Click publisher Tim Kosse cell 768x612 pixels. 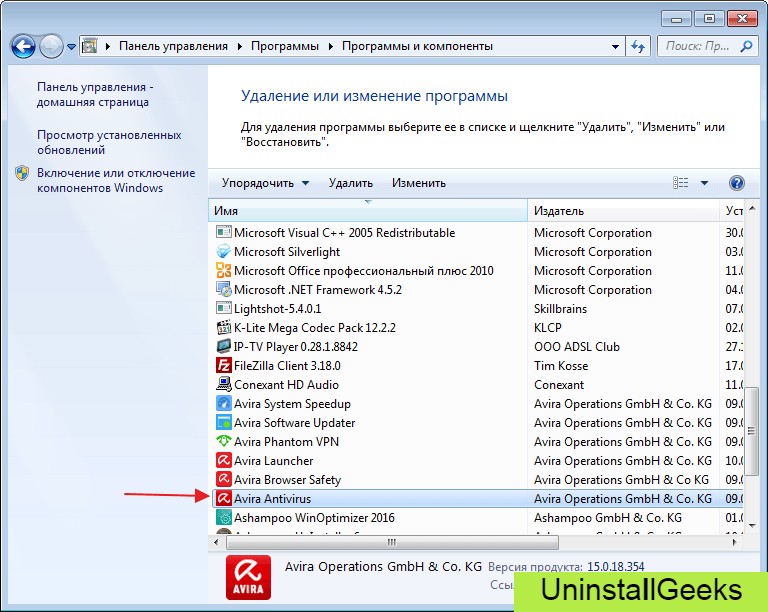coord(561,366)
